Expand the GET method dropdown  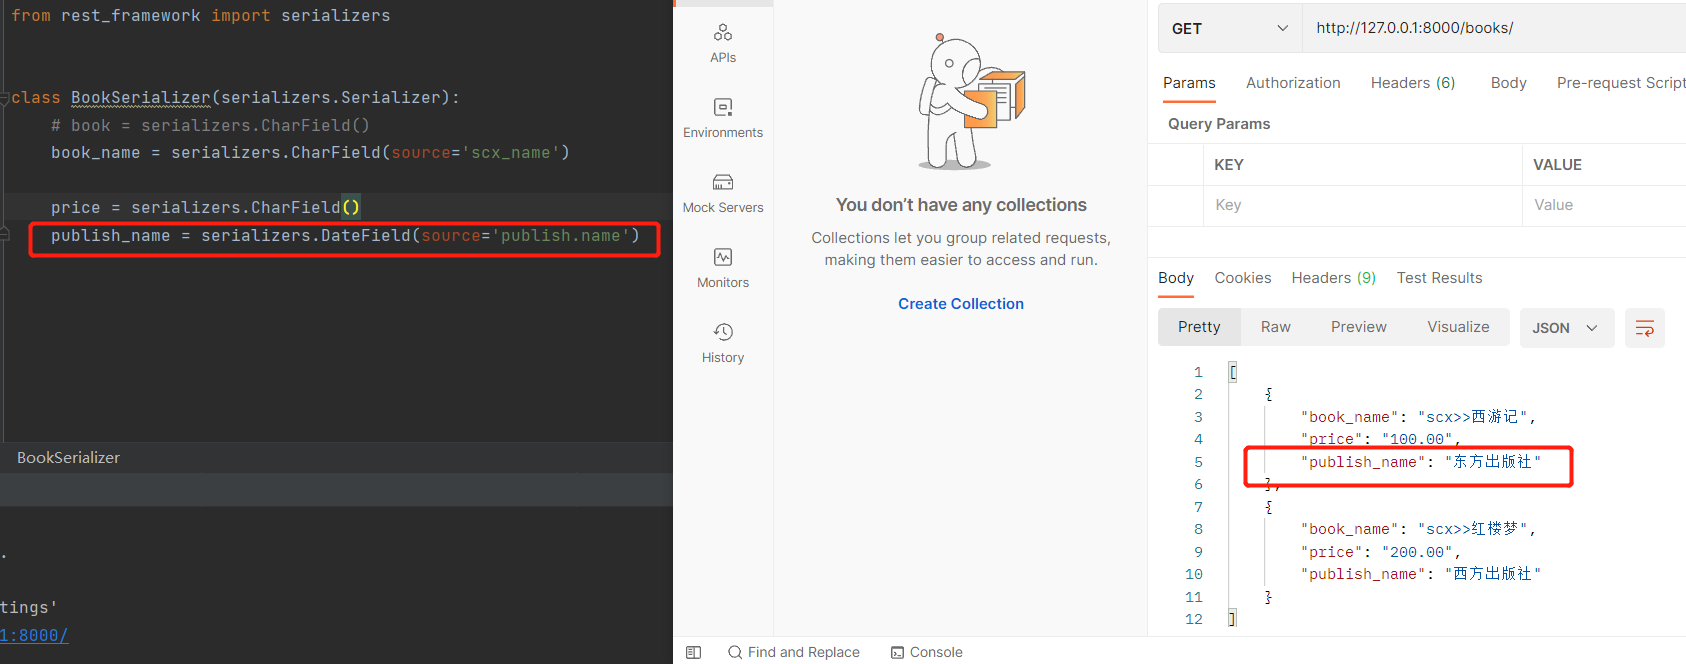click(1229, 28)
